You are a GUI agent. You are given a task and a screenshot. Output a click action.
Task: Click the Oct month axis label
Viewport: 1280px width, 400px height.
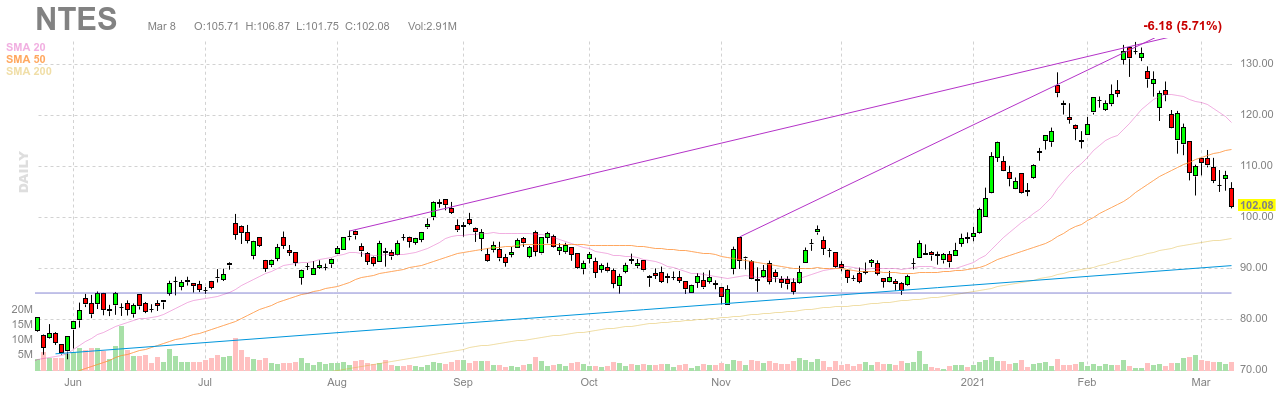589,382
